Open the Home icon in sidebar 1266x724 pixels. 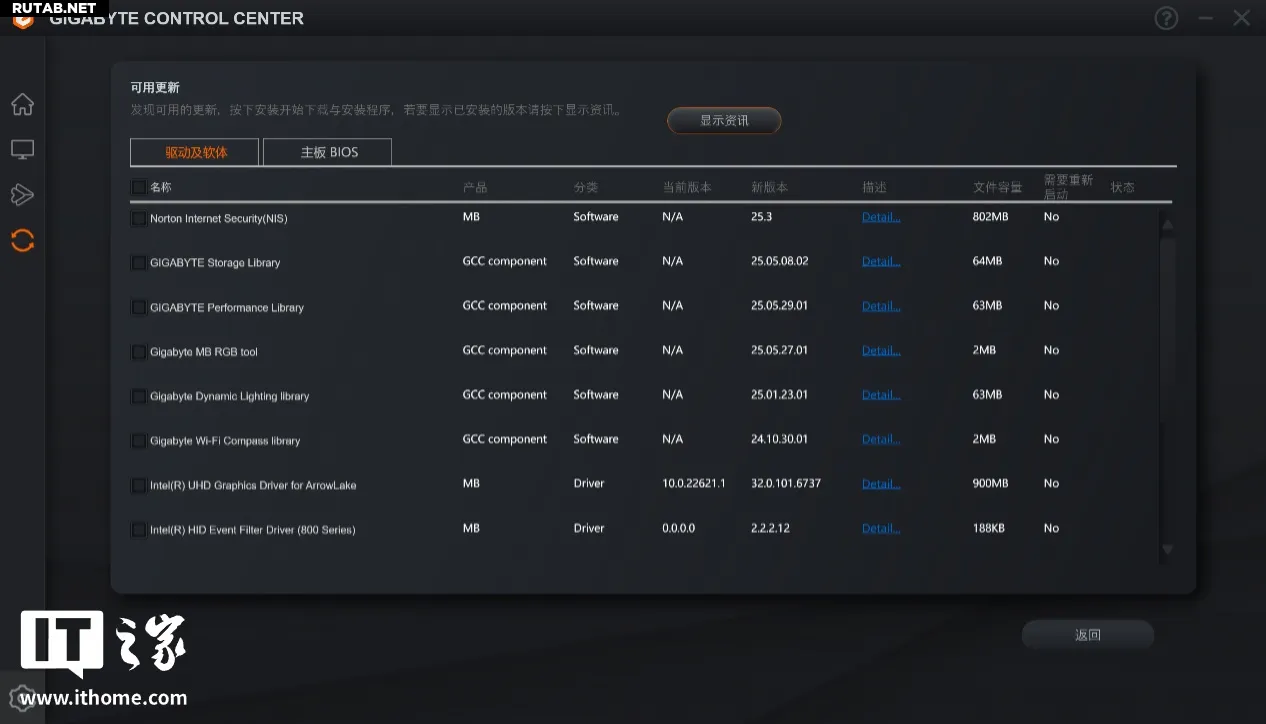point(22,104)
